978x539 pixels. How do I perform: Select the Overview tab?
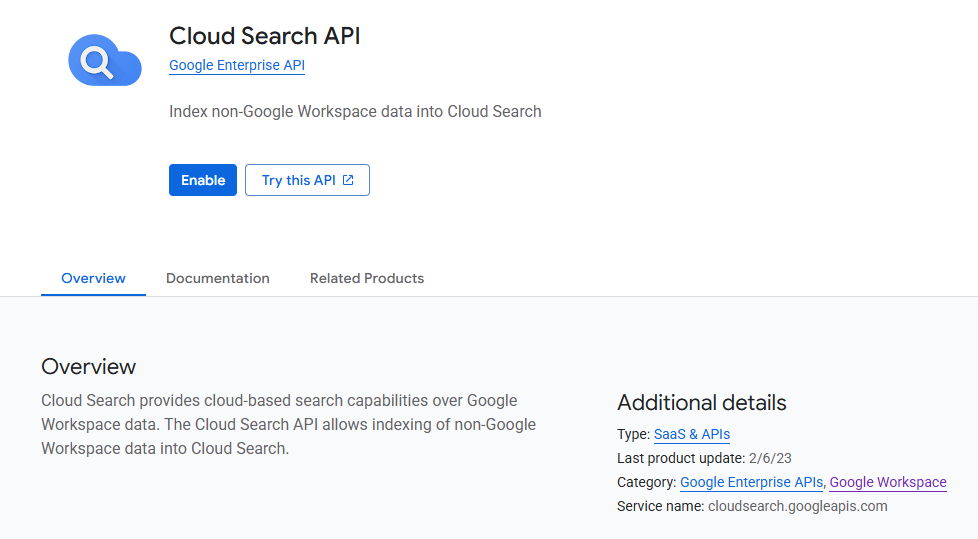[x=93, y=278]
